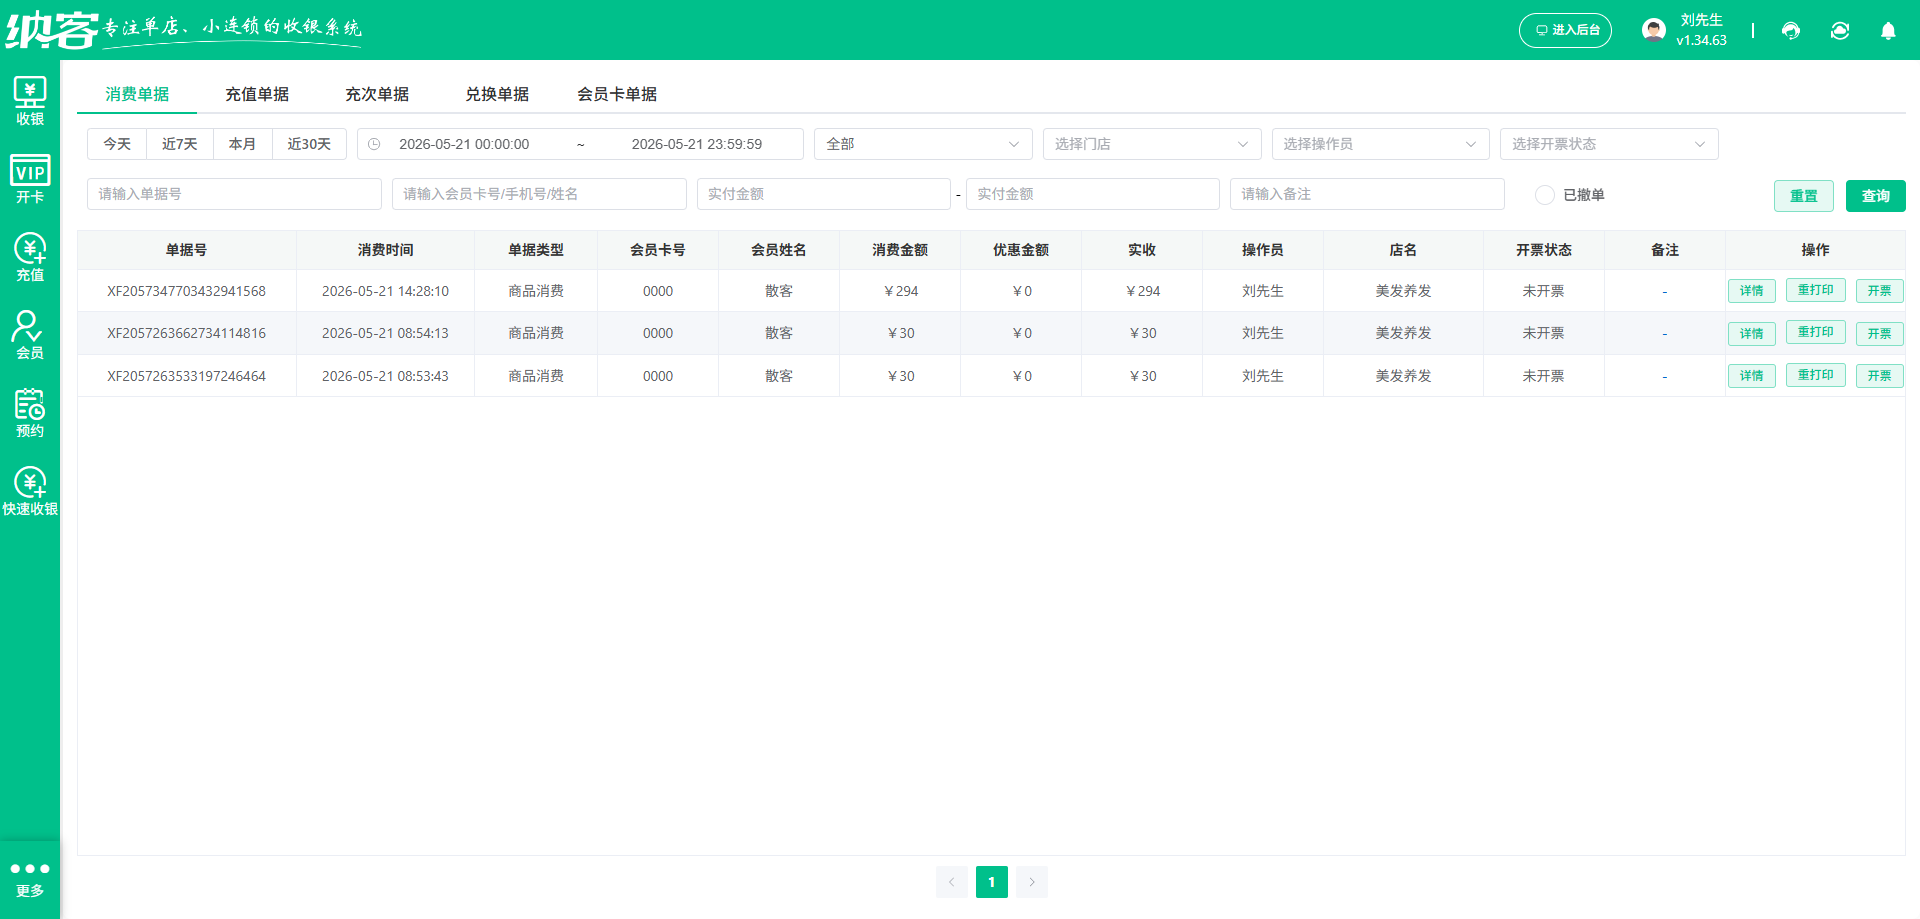
Task: Click the 实收 column header
Action: pyautogui.click(x=1142, y=250)
